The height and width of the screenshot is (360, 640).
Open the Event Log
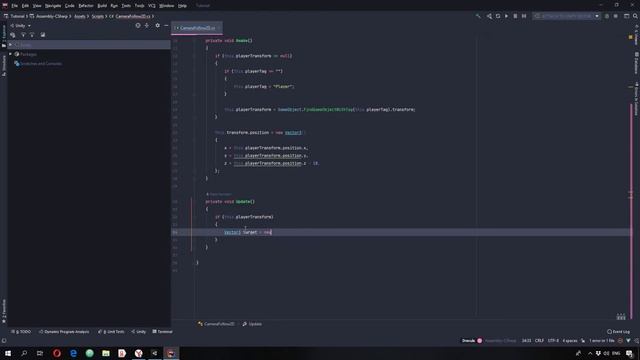coord(618,332)
